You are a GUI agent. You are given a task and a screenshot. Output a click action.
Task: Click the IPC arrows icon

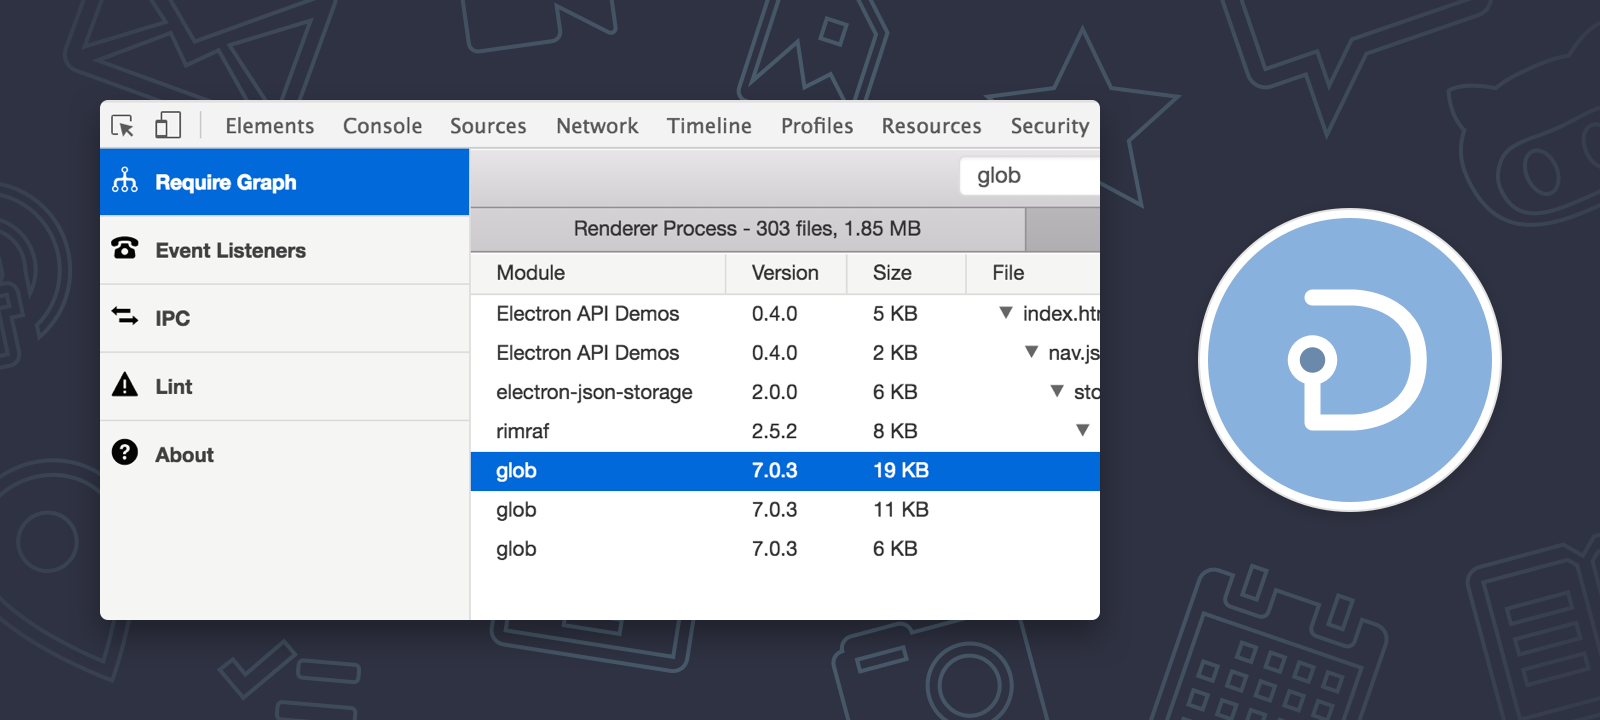coord(125,316)
